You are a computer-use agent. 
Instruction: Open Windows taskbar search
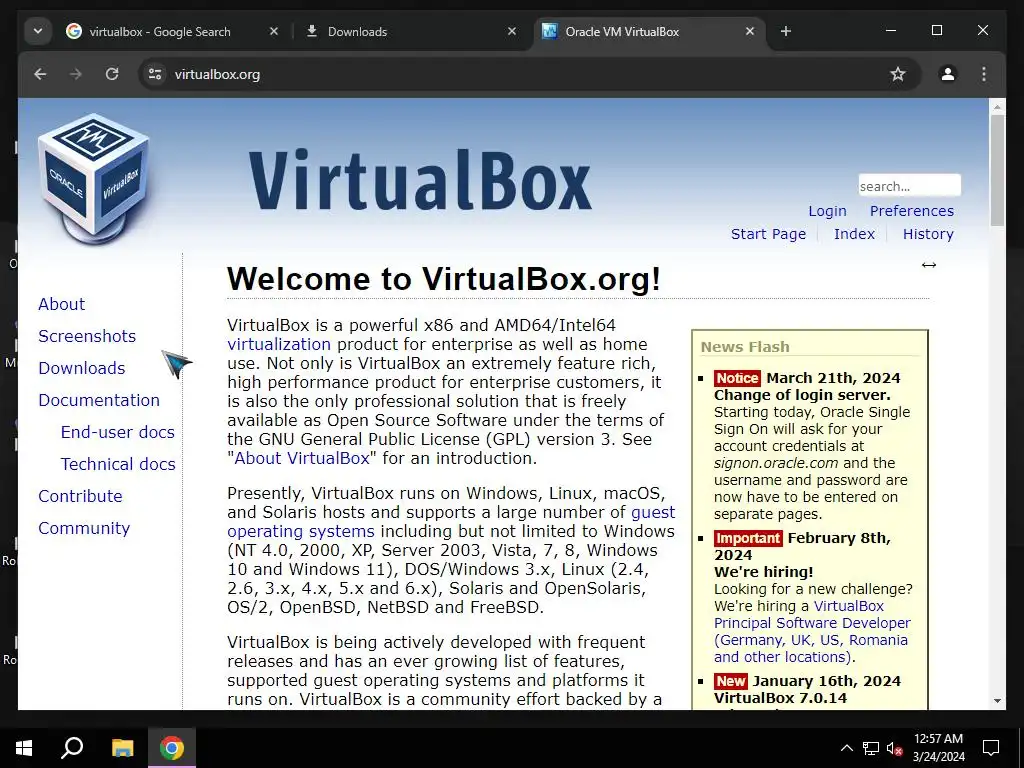(x=72, y=748)
